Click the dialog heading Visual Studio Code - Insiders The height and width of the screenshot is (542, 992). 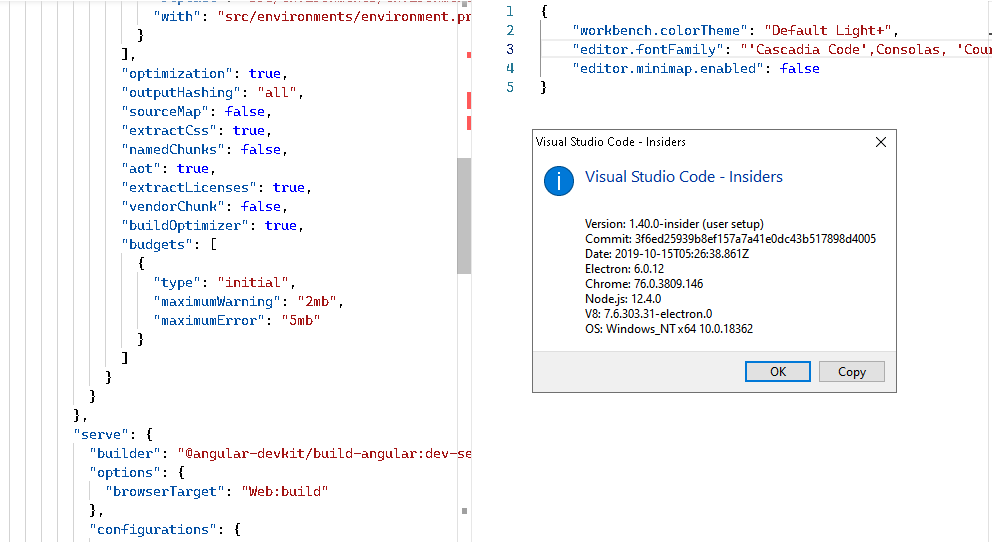683,176
